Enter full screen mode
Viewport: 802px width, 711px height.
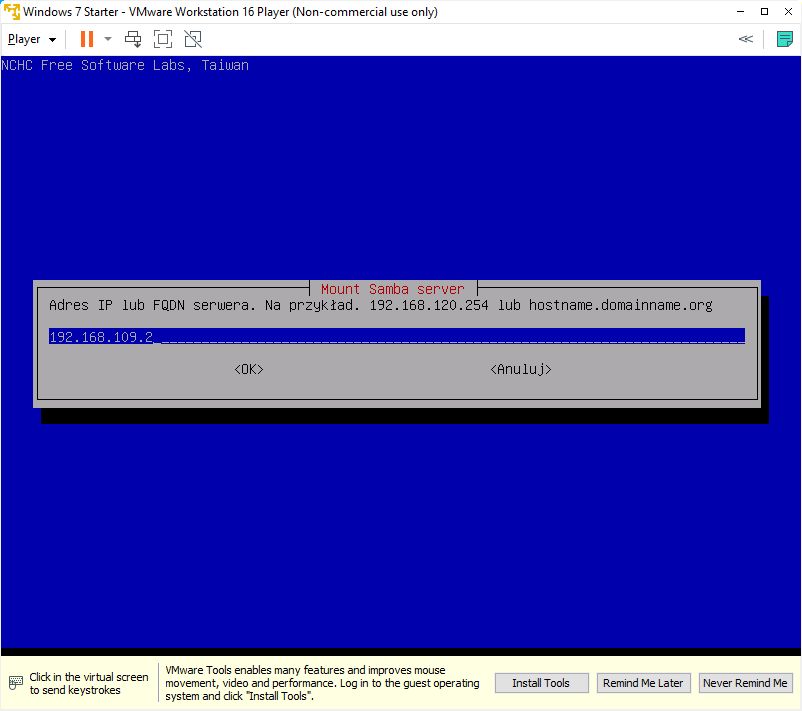tap(163, 39)
